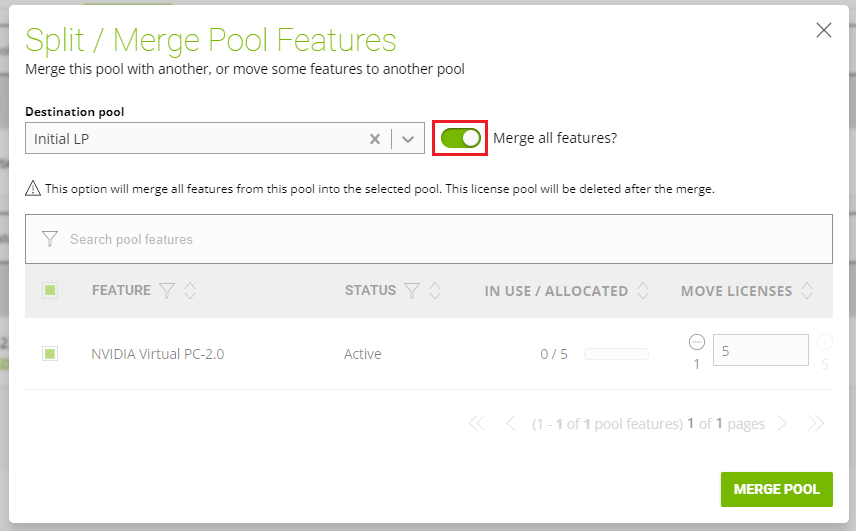Toggle the select-all checkbox in table header
Image resolution: width=856 pixels, height=531 pixels.
tap(50, 291)
